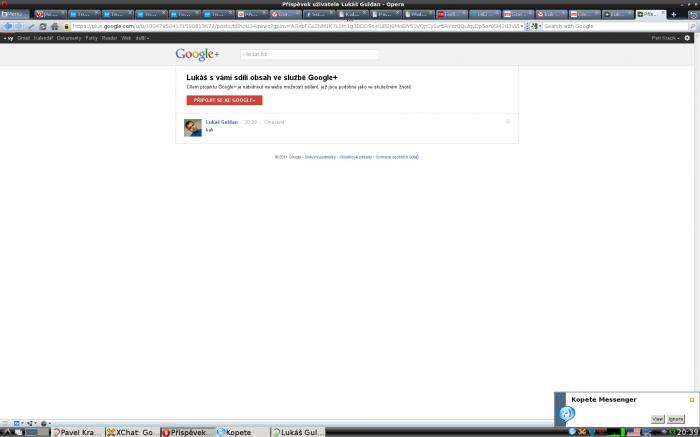Open the Ochrana osobních údajů footer link
Screen dimensions: 700x437
click(x=397, y=157)
